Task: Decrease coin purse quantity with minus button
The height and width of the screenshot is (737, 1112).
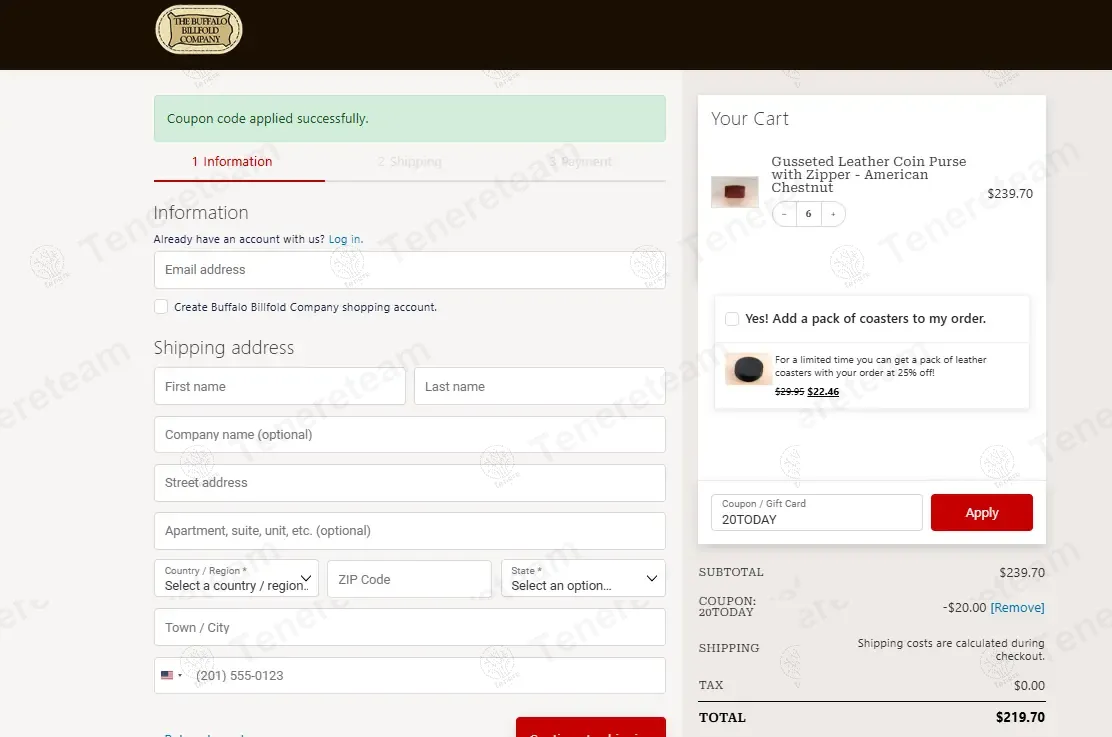Action: tap(784, 214)
